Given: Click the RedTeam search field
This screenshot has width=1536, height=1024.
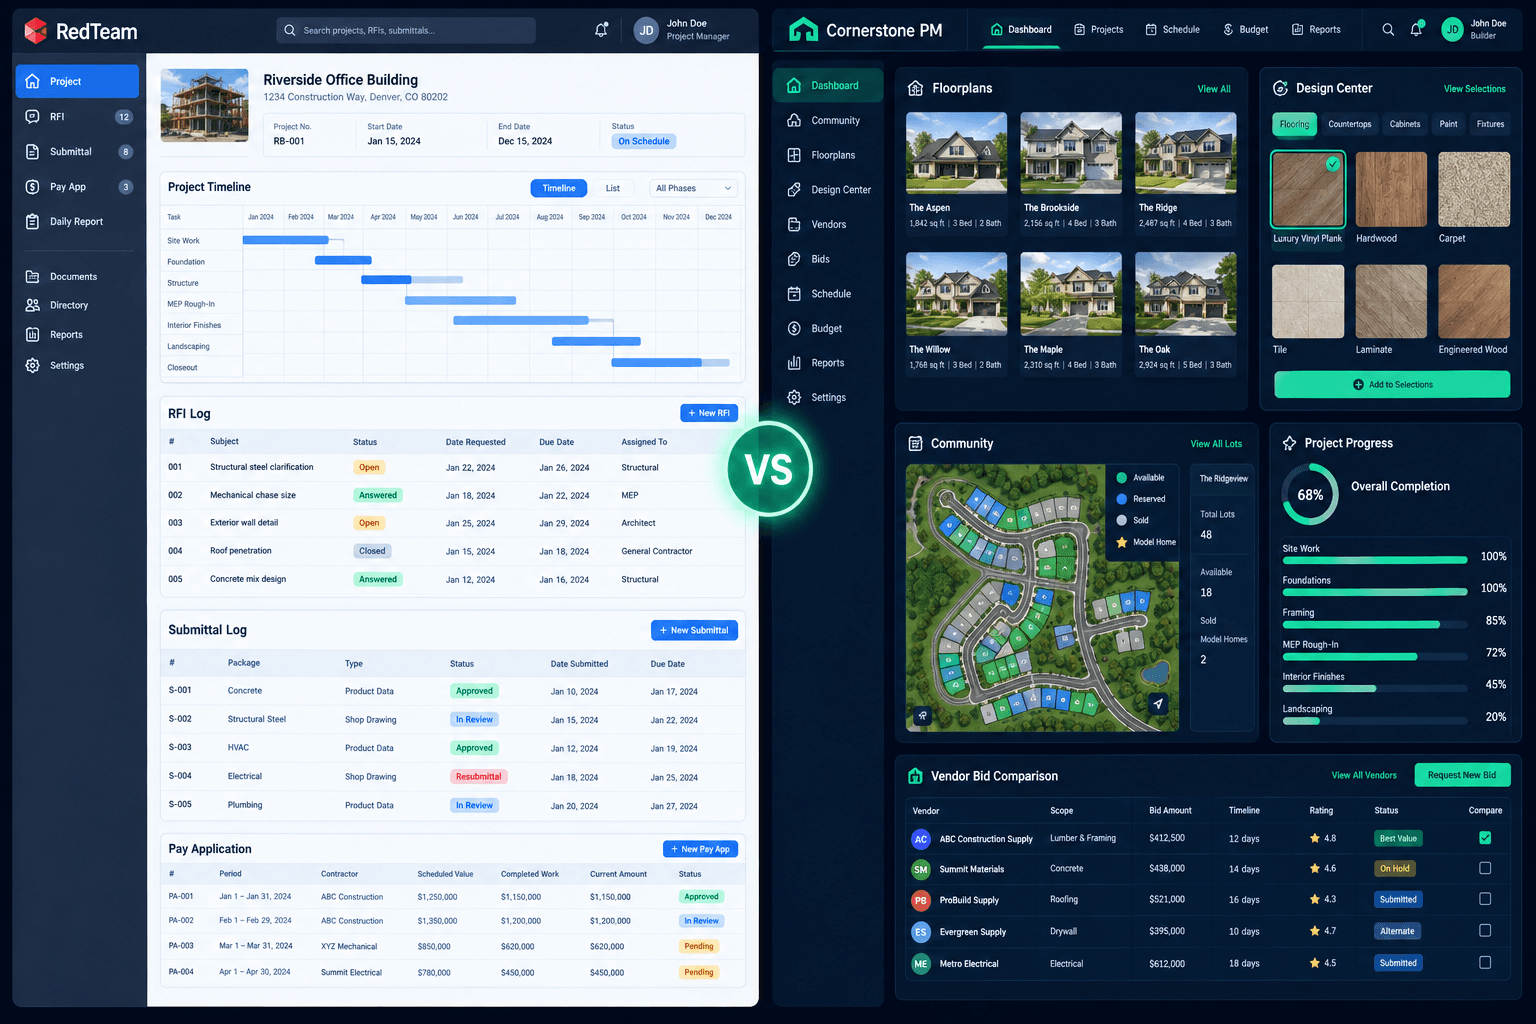Looking at the screenshot, I should pyautogui.click(x=406, y=30).
